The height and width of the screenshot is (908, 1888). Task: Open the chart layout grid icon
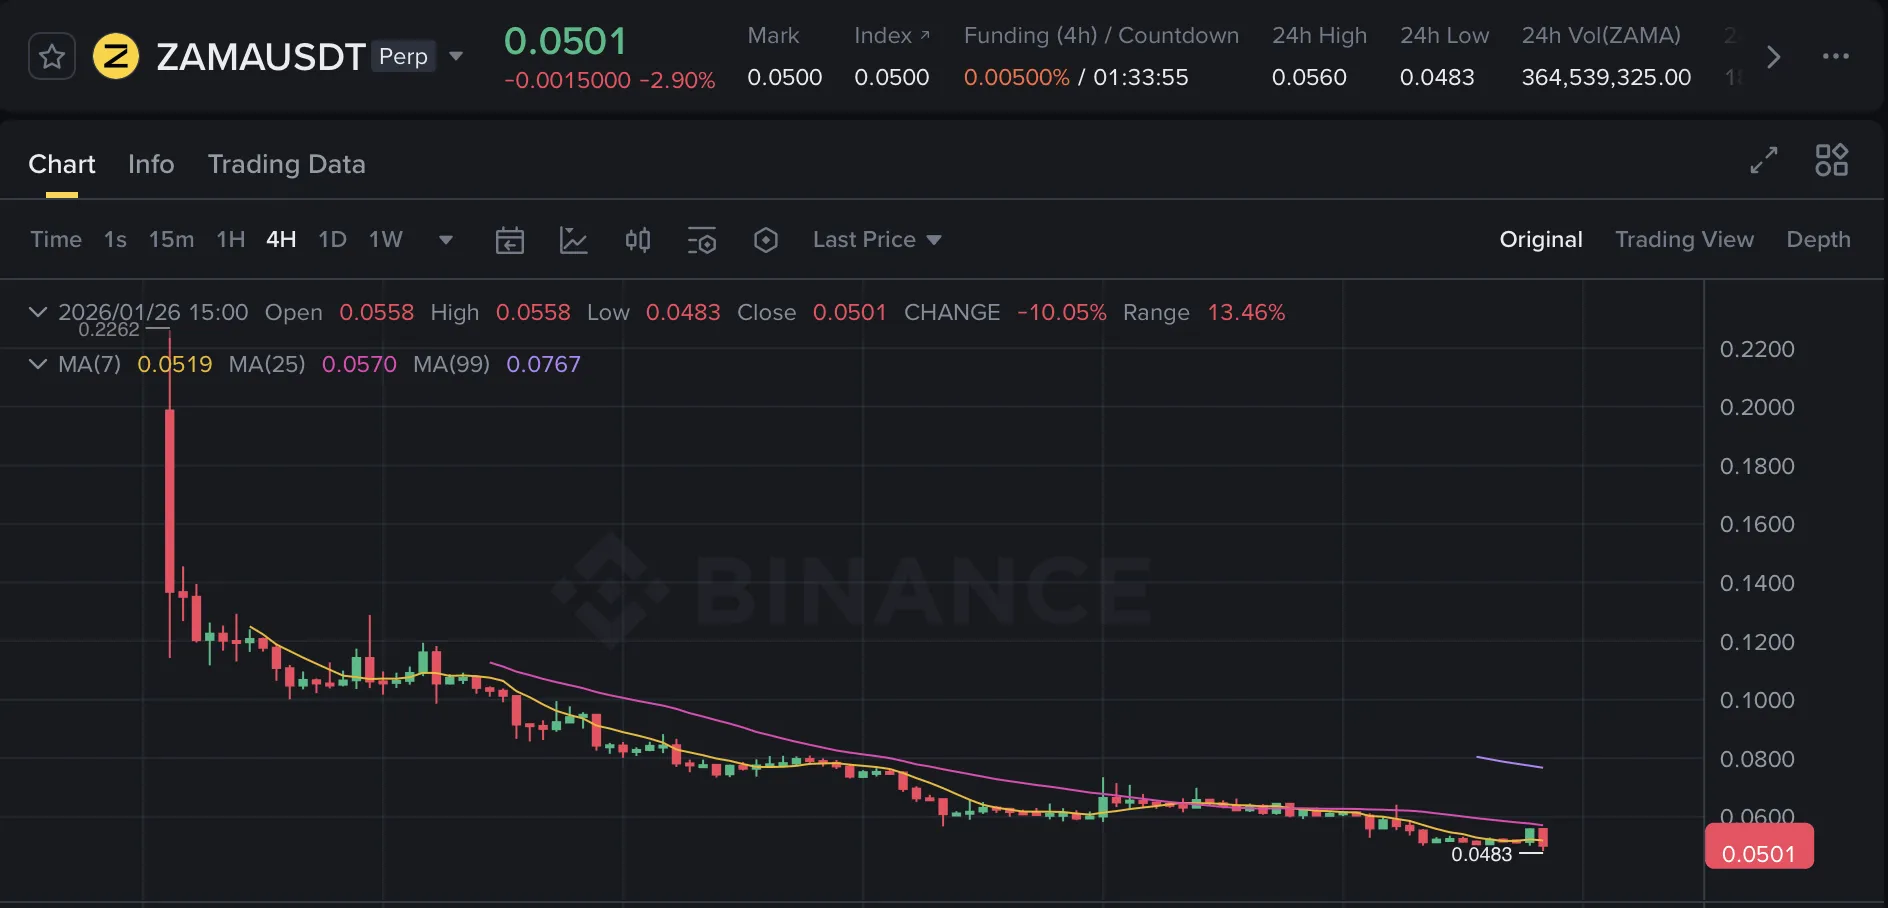click(1832, 160)
